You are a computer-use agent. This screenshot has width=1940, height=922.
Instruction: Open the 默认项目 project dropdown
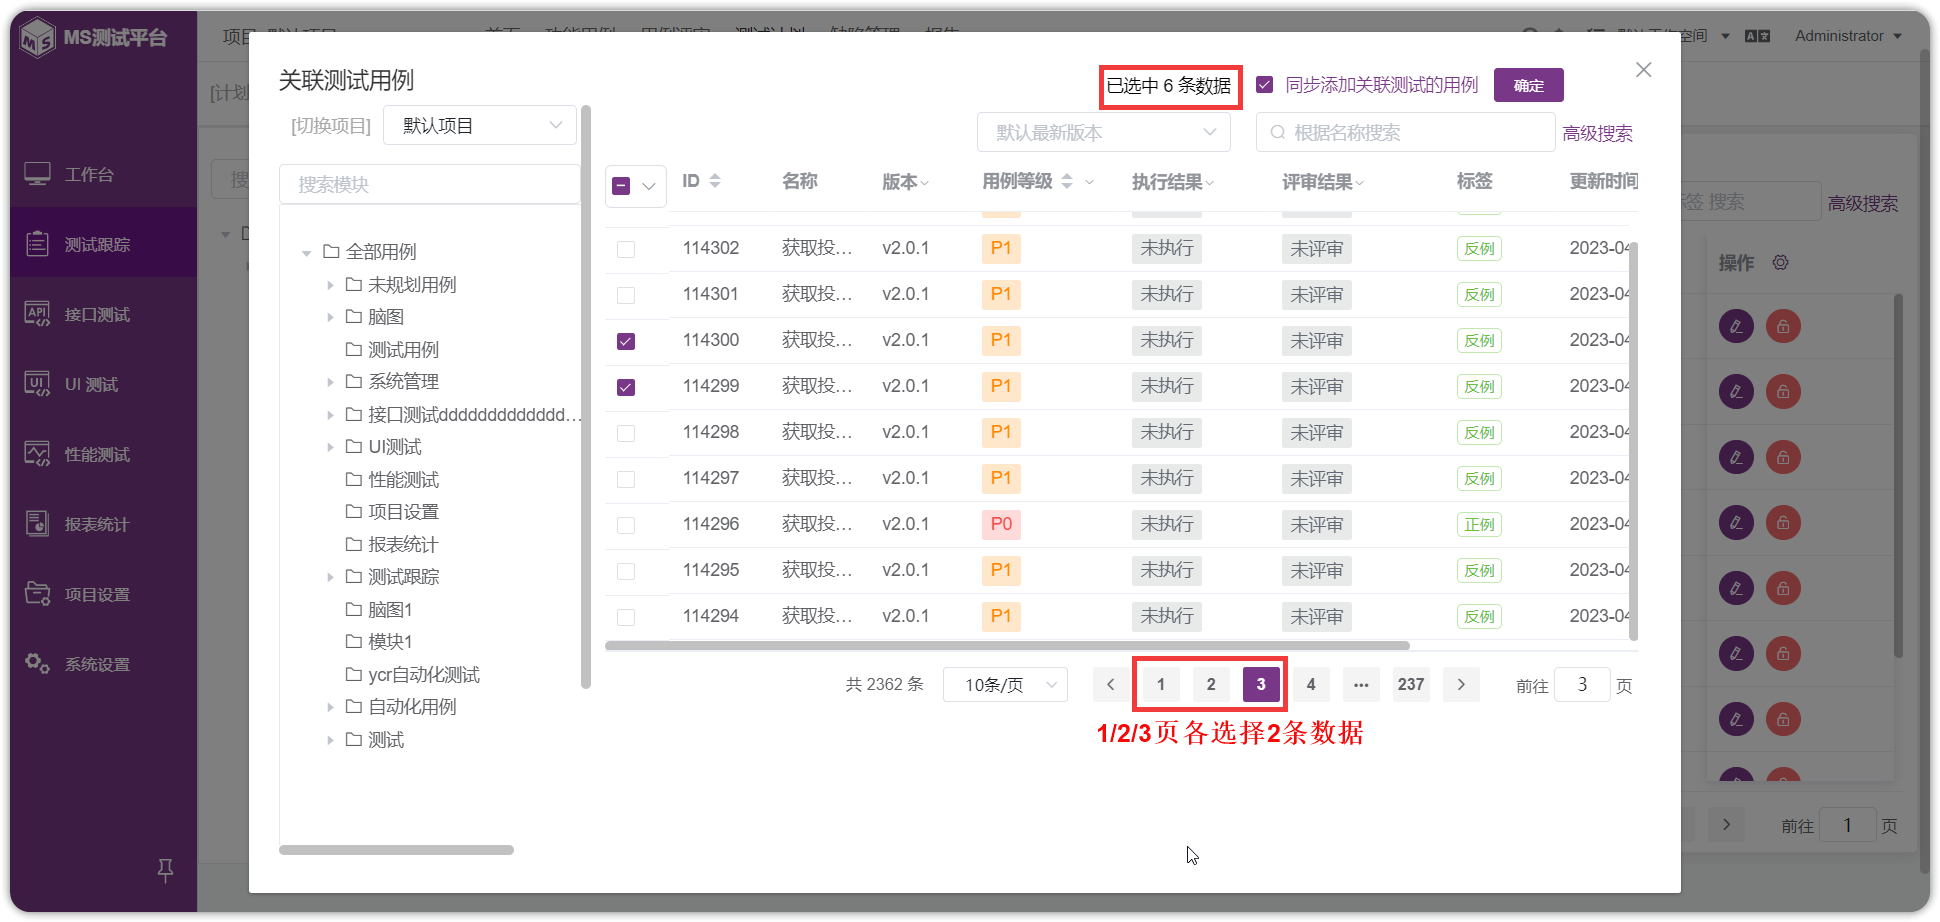point(480,125)
